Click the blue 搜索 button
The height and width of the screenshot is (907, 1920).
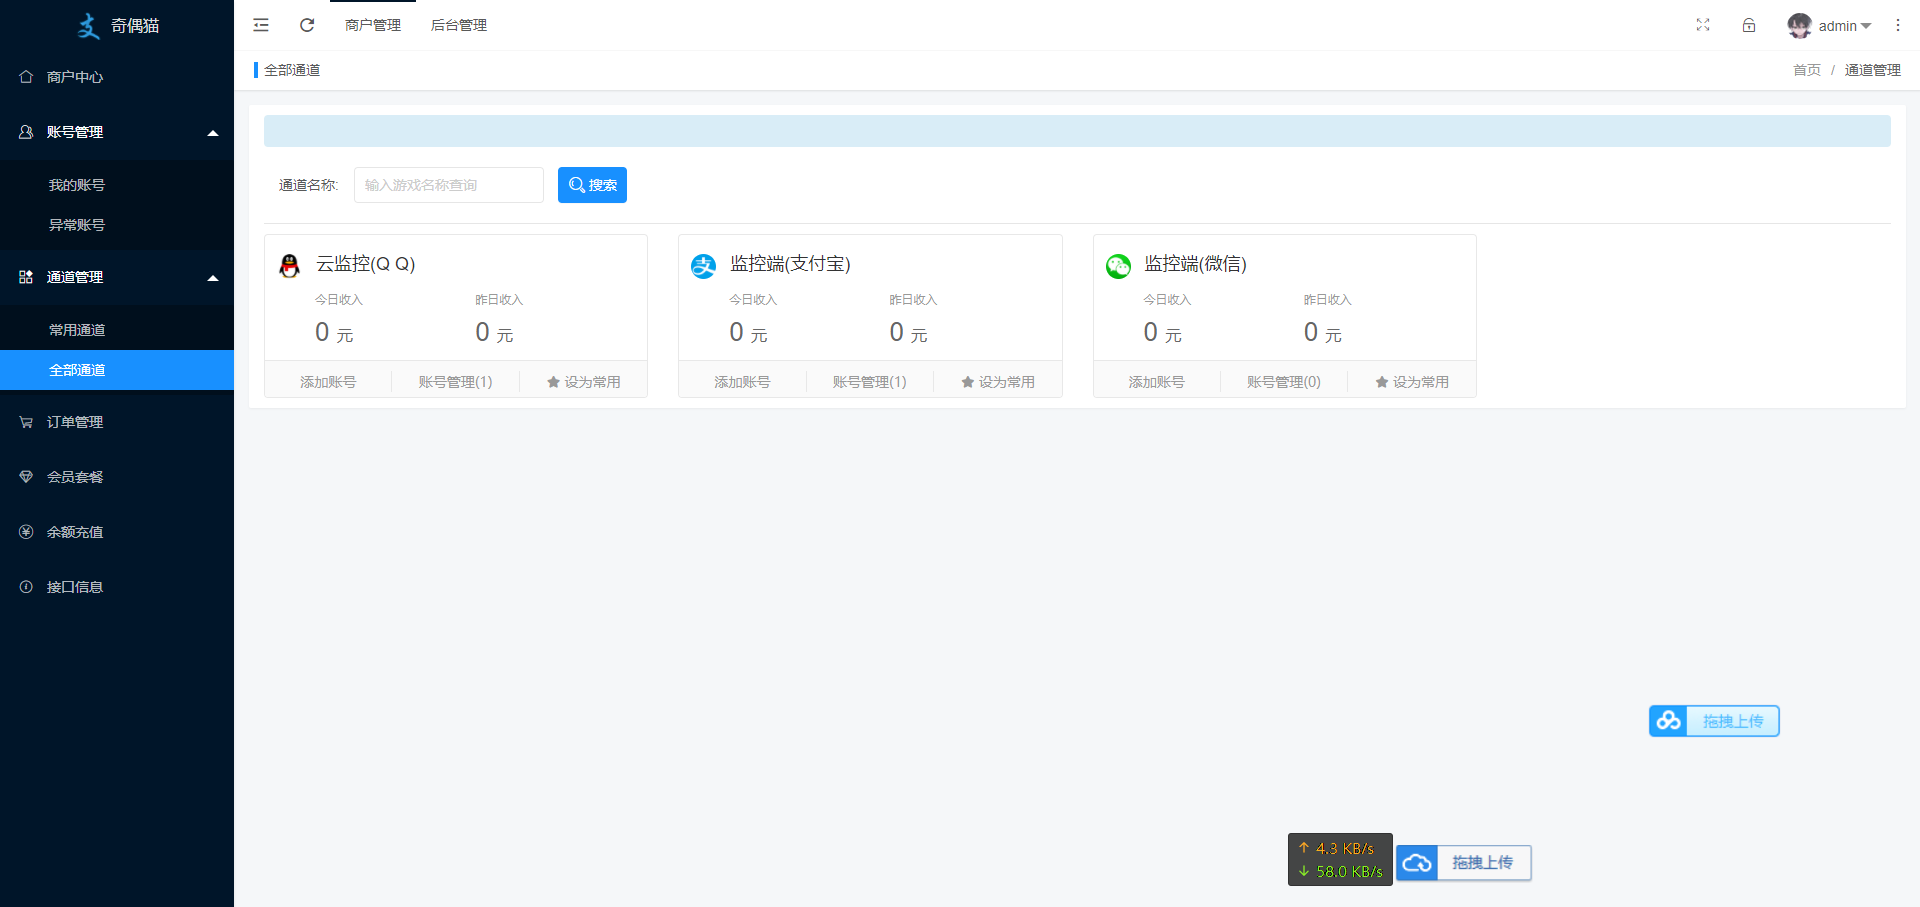tap(592, 185)
